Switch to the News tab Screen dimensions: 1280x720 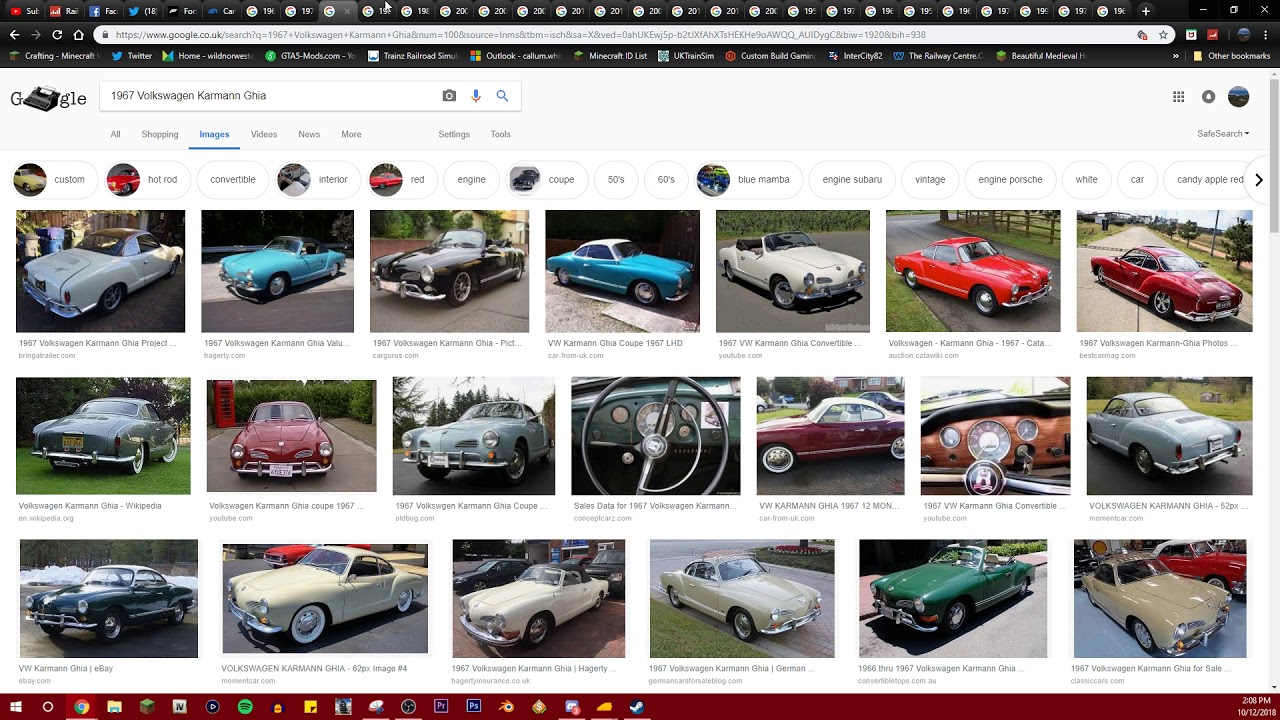(x=309, y=134)
